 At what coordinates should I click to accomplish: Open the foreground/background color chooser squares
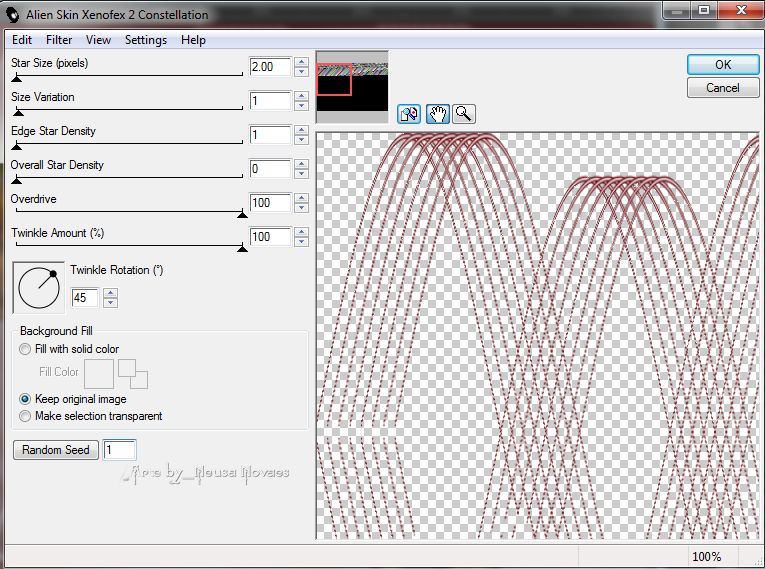pyautogui.click(x=133, y=374)
